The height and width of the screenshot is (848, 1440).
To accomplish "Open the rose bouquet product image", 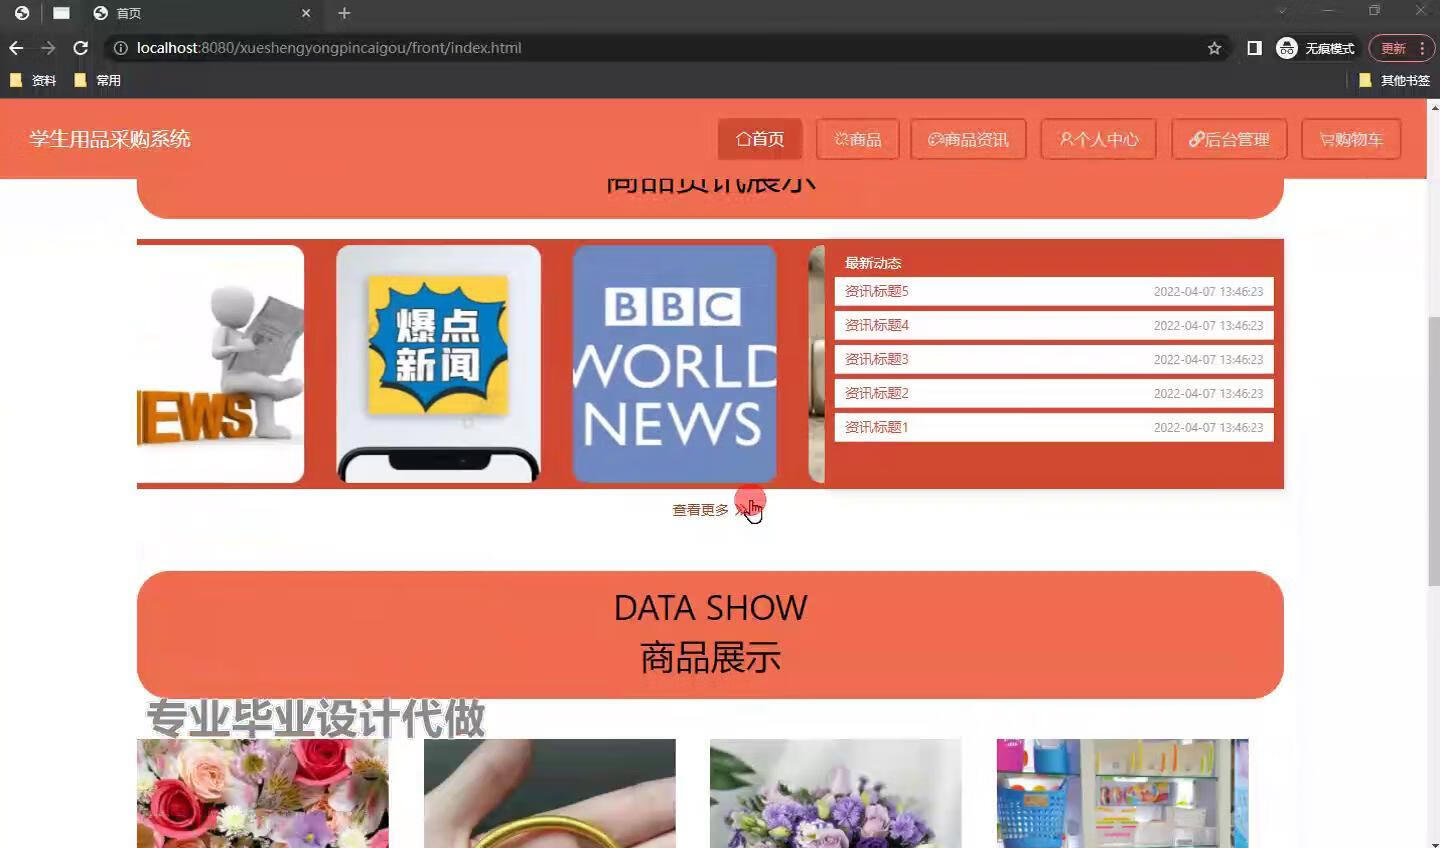I will 262,793.
